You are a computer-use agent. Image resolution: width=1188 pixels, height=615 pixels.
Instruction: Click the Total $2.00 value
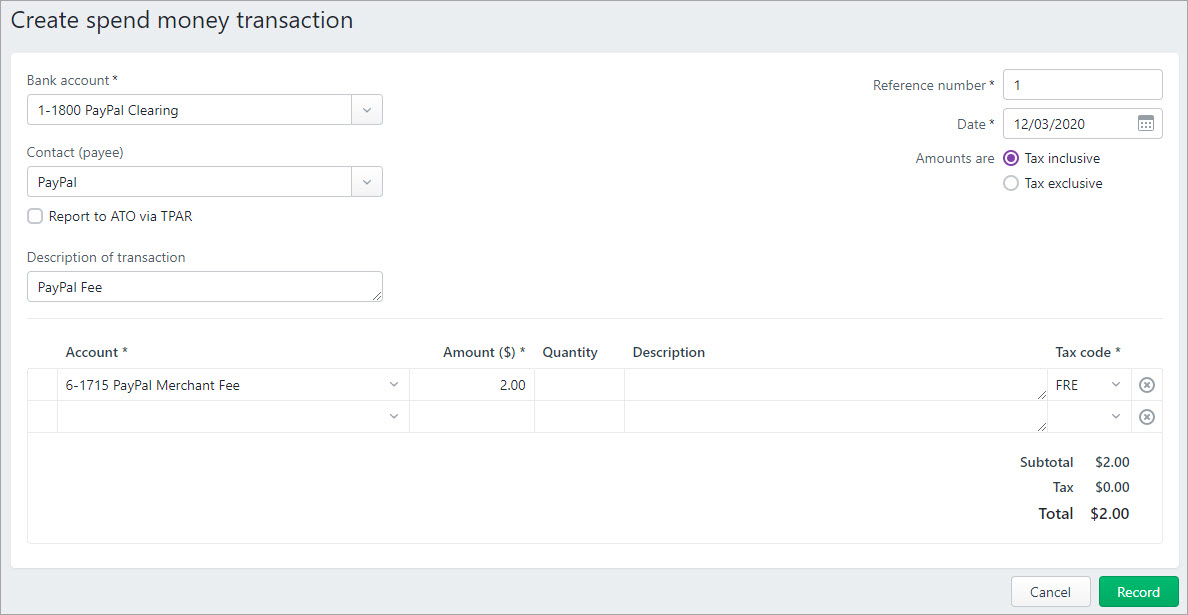point(1110,514)
